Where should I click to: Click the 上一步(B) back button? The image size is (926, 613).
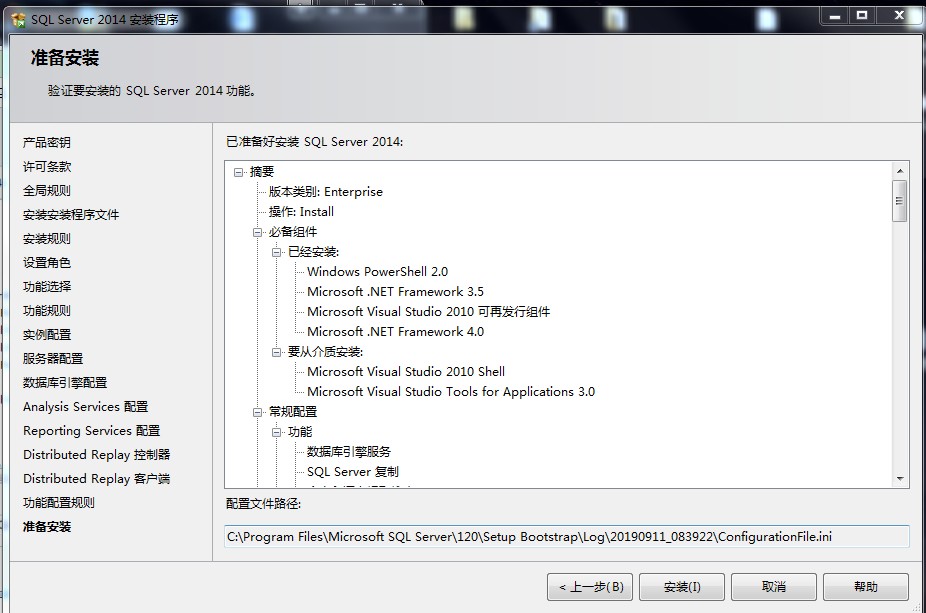tap(590, 587)
